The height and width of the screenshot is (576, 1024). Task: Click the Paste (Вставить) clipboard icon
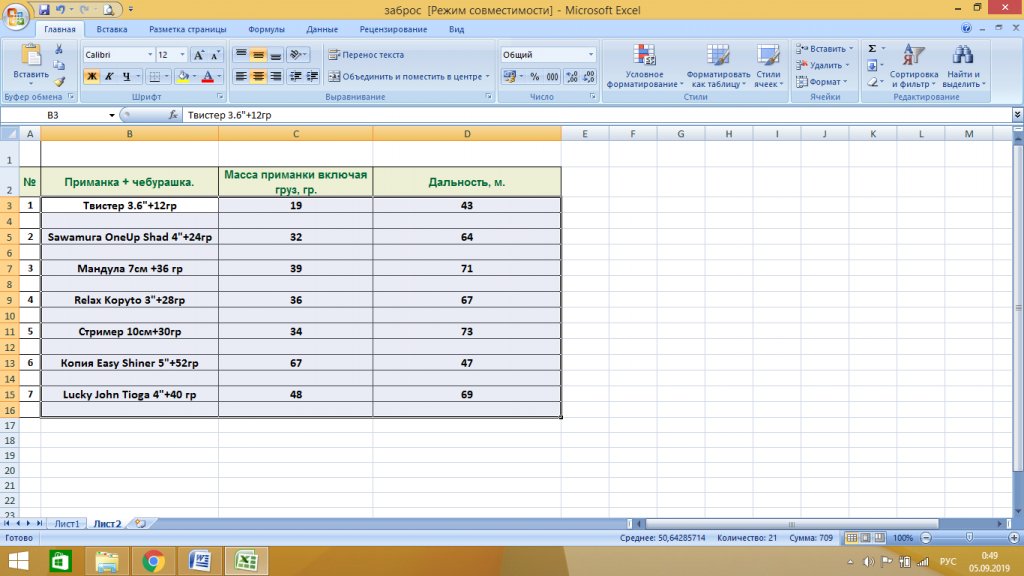coord(31,56)
